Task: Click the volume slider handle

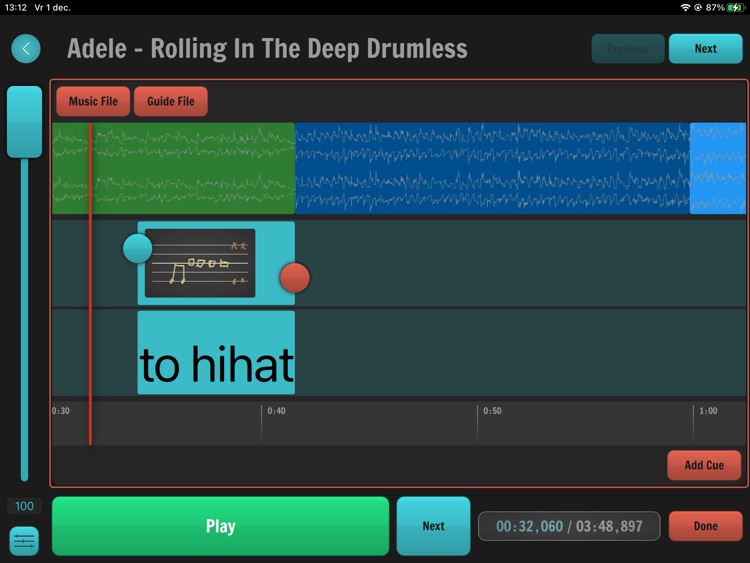Action: 24,121
